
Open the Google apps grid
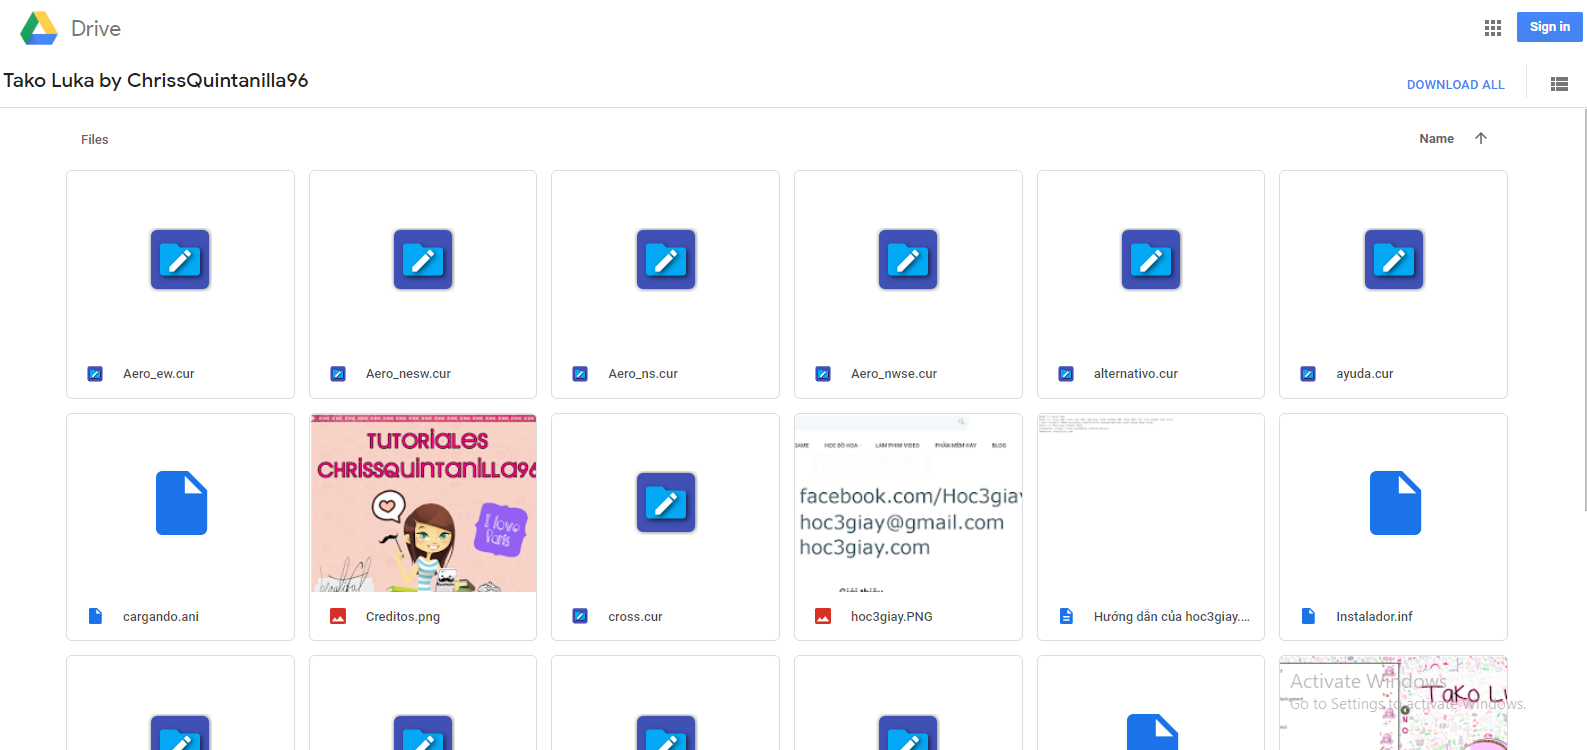(1493, 28)
